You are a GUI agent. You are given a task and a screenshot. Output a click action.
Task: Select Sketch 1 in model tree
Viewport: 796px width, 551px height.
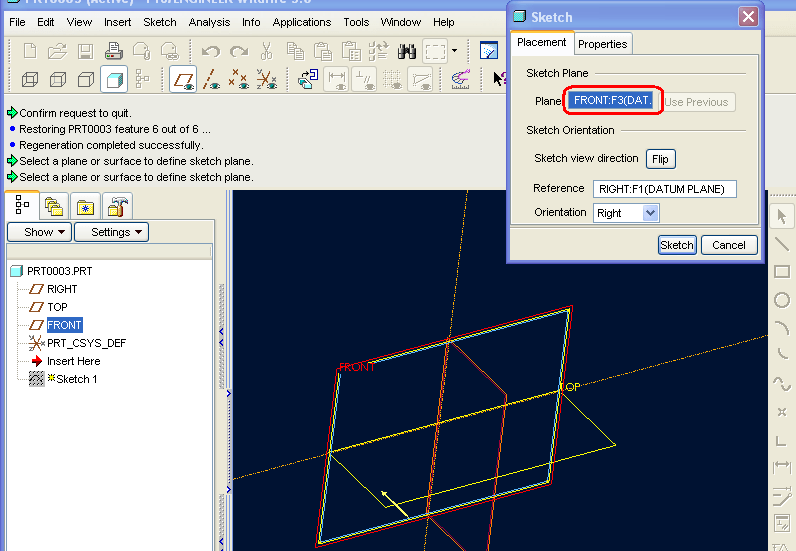point(76,379)
